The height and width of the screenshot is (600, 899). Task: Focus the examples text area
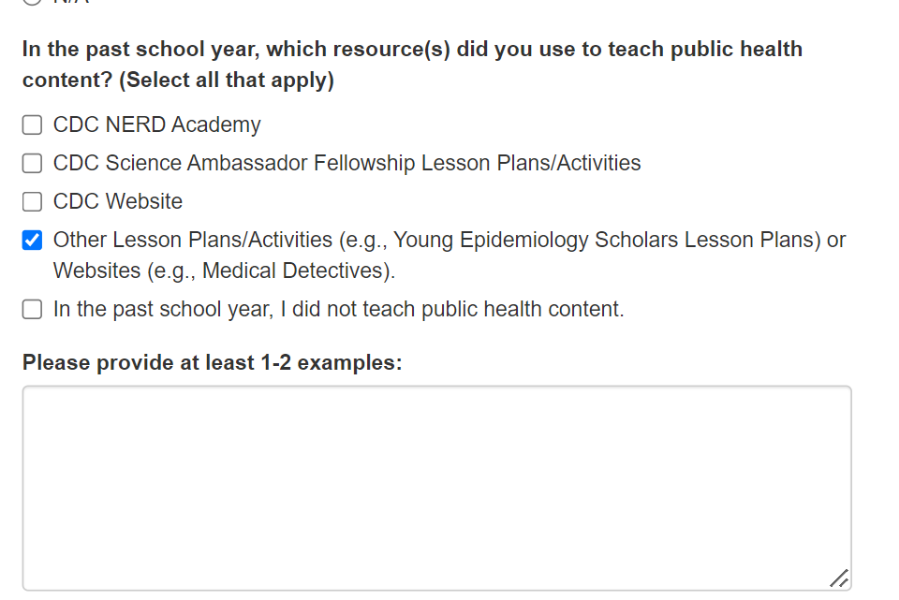(x=436, y=487)
